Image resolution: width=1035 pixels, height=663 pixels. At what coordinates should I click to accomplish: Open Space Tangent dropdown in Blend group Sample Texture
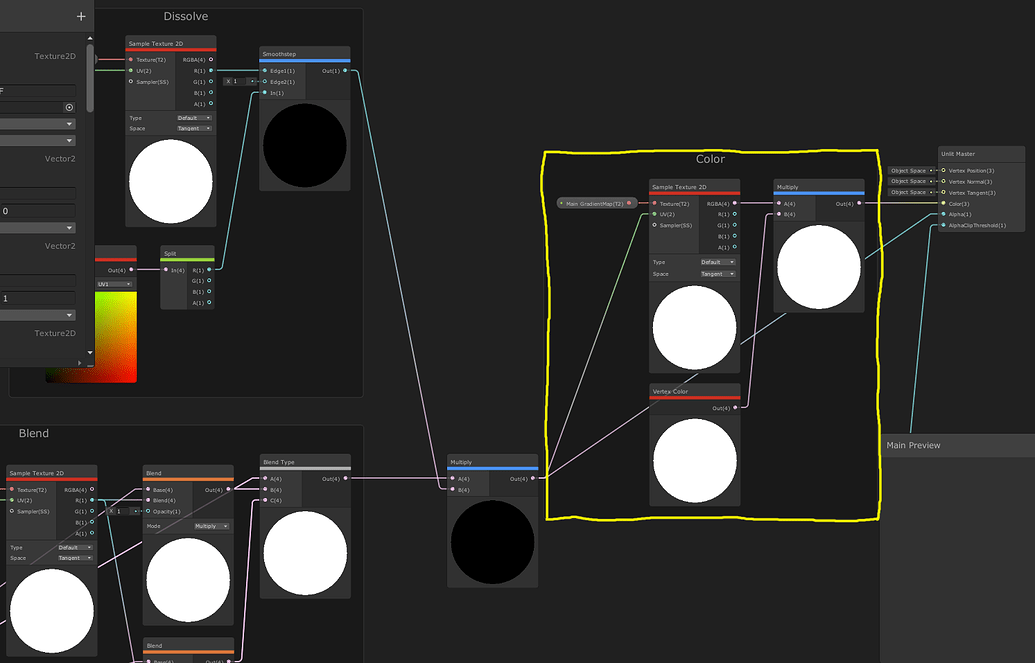click(x=75, y=558)
